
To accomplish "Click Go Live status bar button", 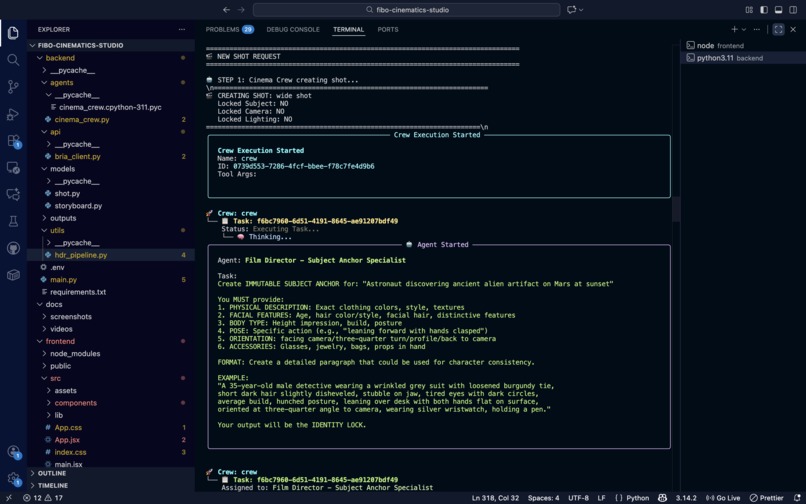I will click(723, 498).
